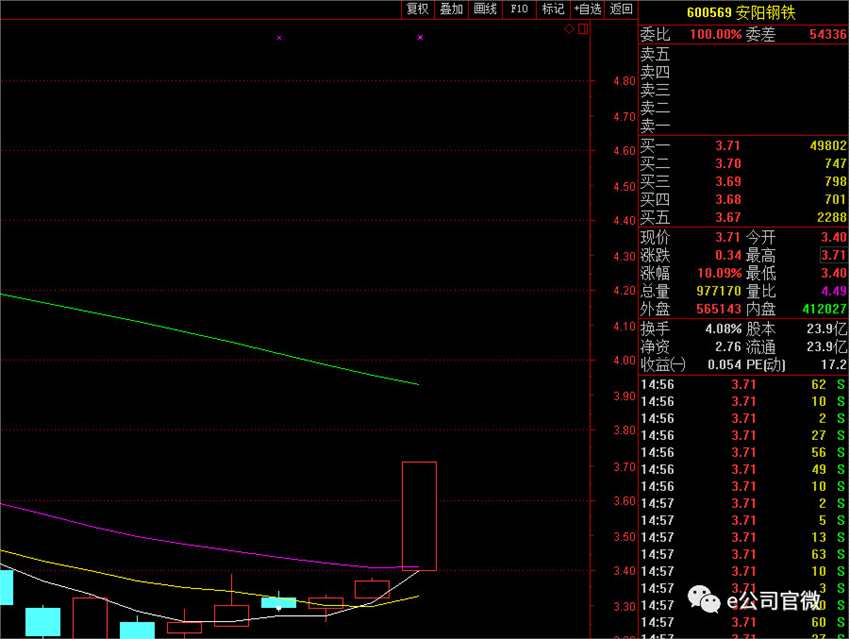
Task: Add stock via +自选 button
Action: pyautogui.click(x=587, y=9)
